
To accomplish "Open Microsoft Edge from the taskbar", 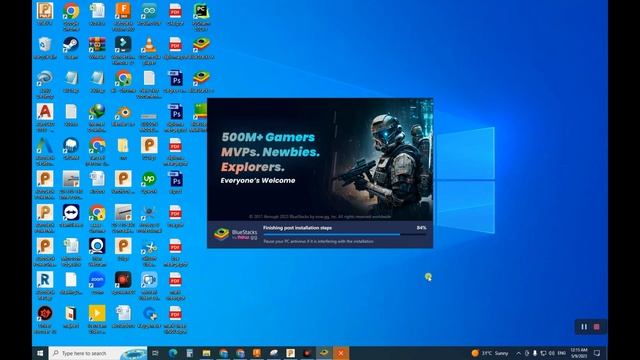I will (173, 353).
